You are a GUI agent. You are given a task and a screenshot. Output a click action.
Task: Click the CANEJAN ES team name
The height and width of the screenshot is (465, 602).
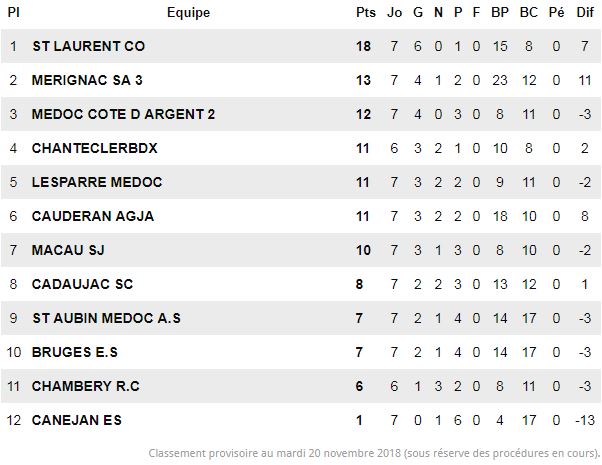(x=77, y=420)
